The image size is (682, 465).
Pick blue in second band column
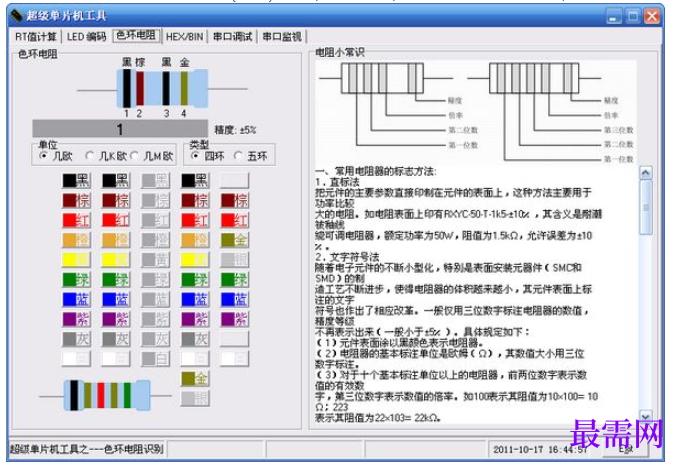click(x=116, y=299)
